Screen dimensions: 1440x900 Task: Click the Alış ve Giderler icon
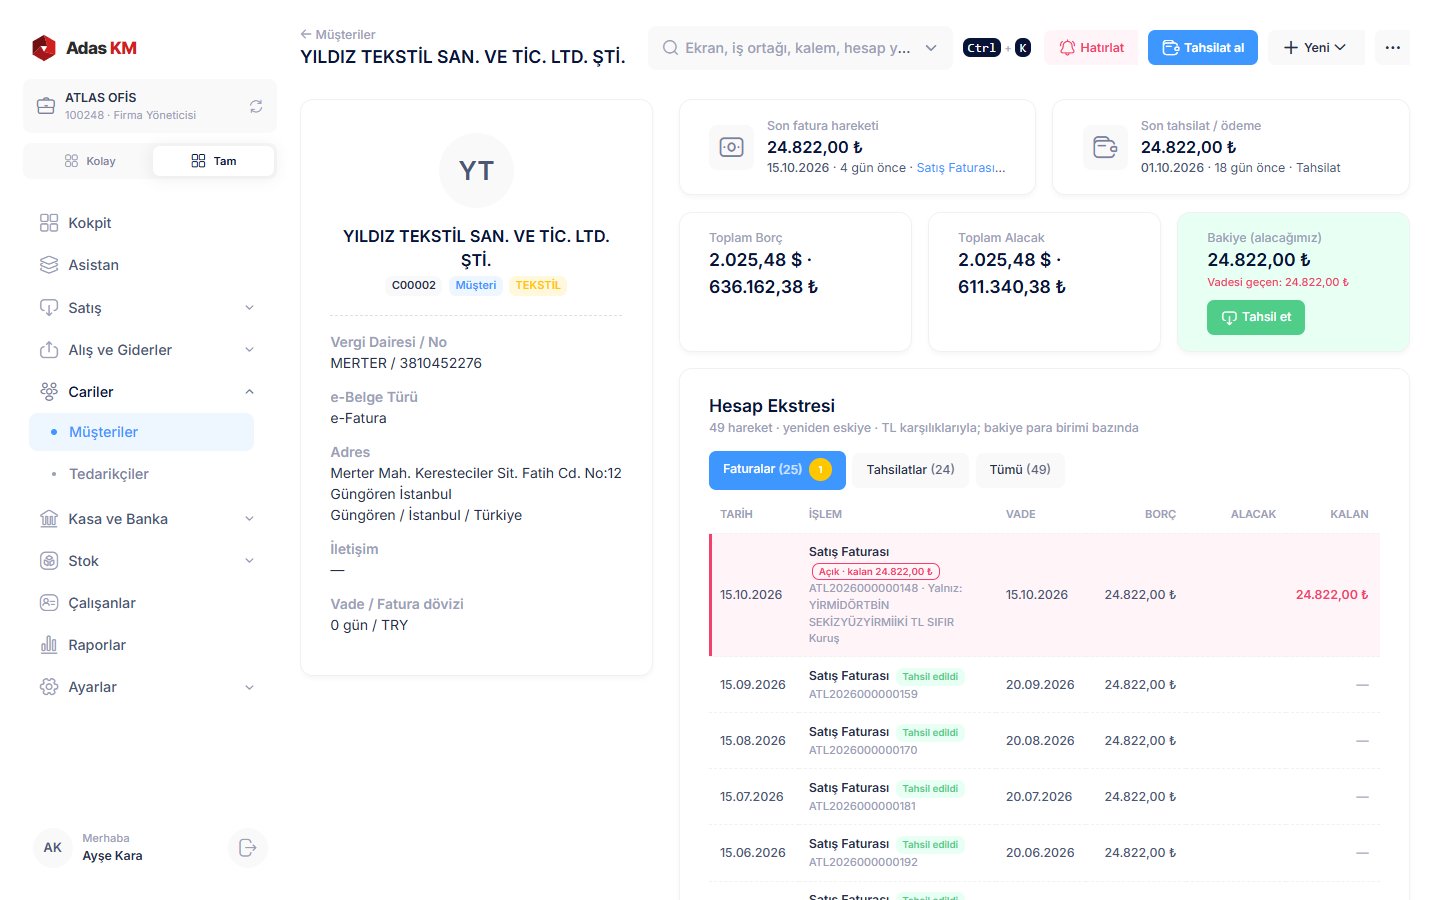[x=49, y=350]
